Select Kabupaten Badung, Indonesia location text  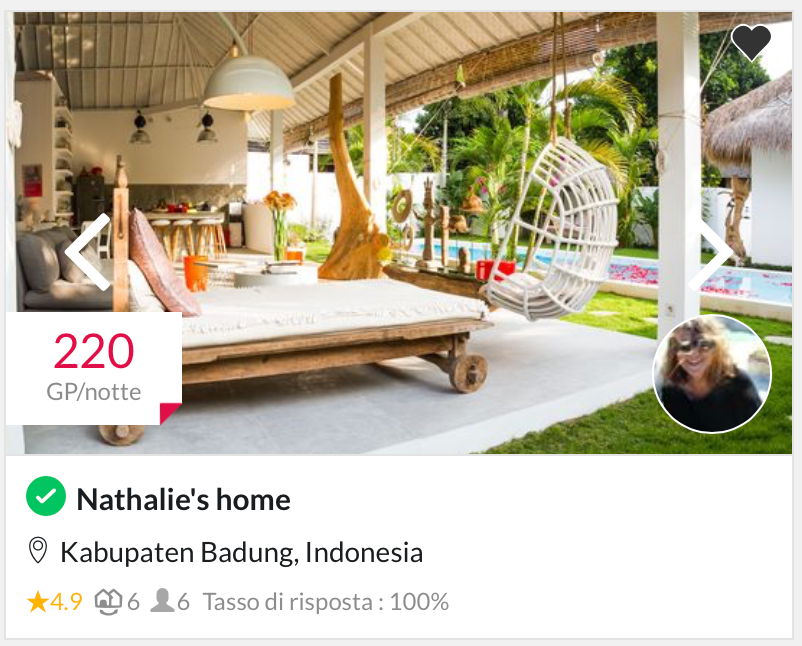241,552
